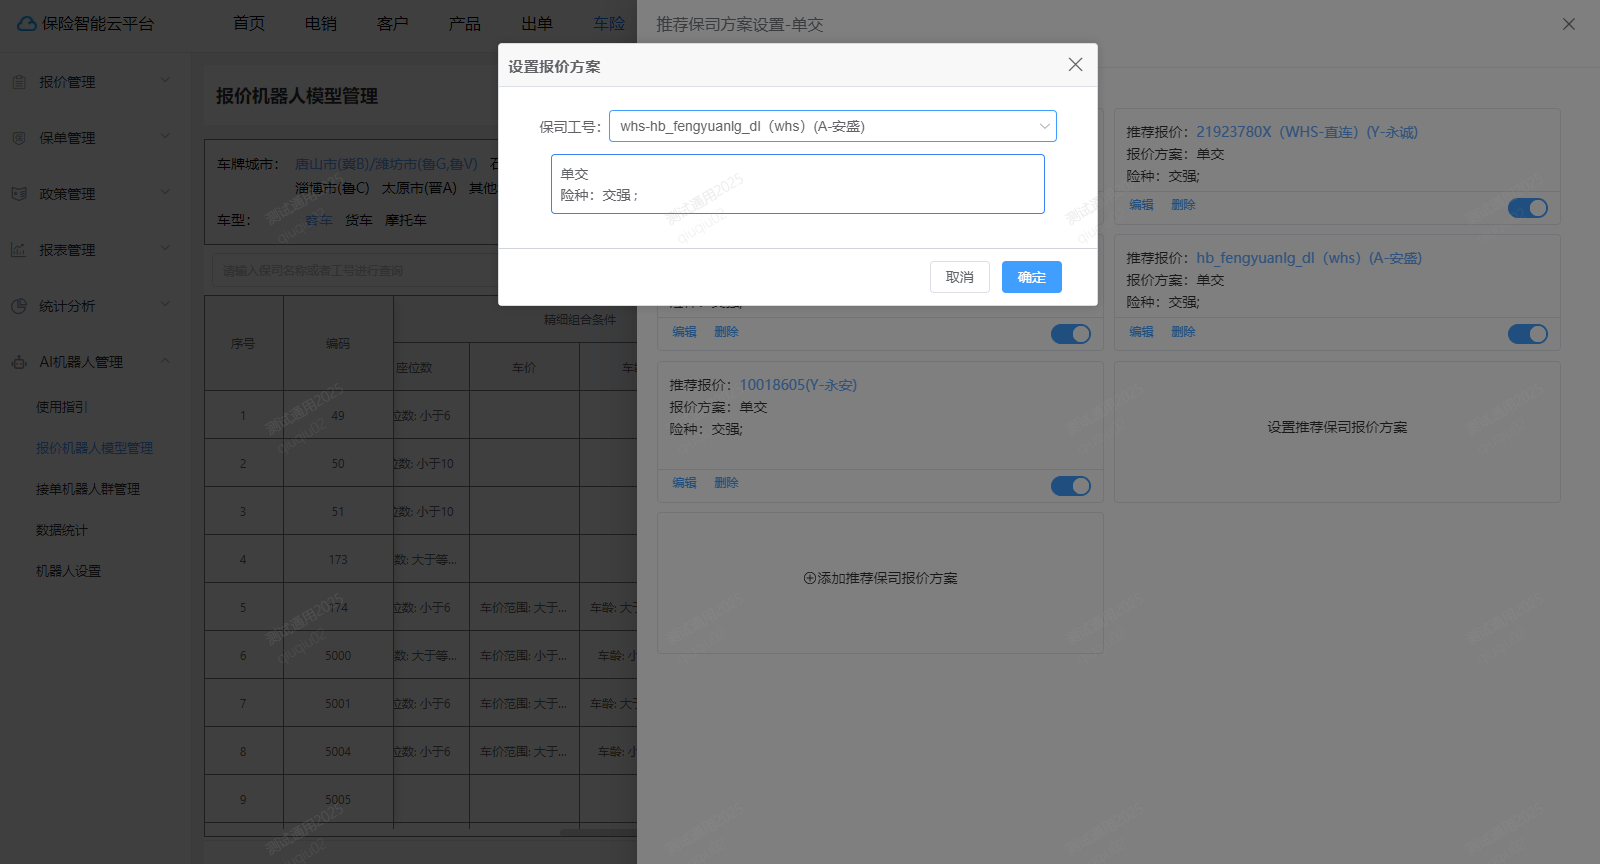Select 摩托车 vehicle type
This screenshot has height=864, width=1600.
(406, 220)
